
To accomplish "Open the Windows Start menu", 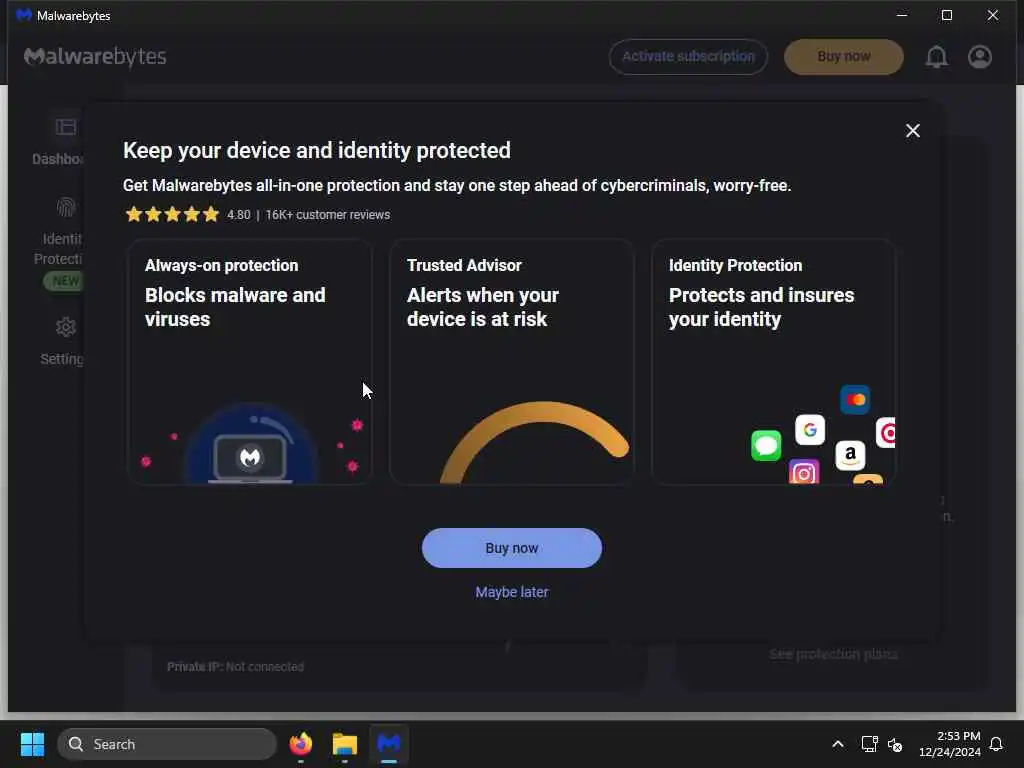I will pos(32,744).
